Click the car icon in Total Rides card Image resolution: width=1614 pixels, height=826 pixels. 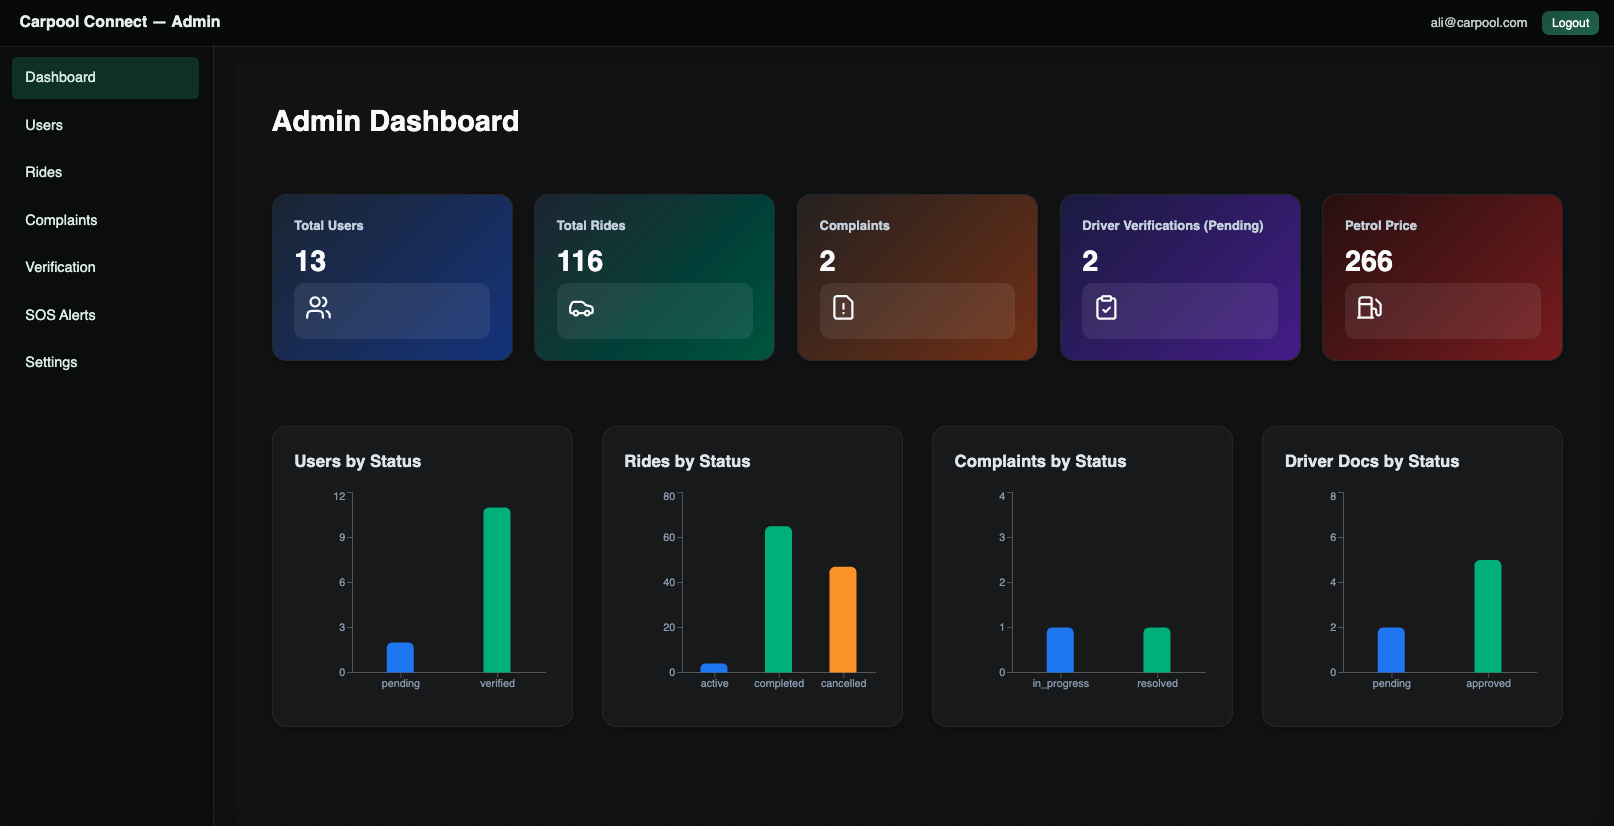tap(582, 308)
